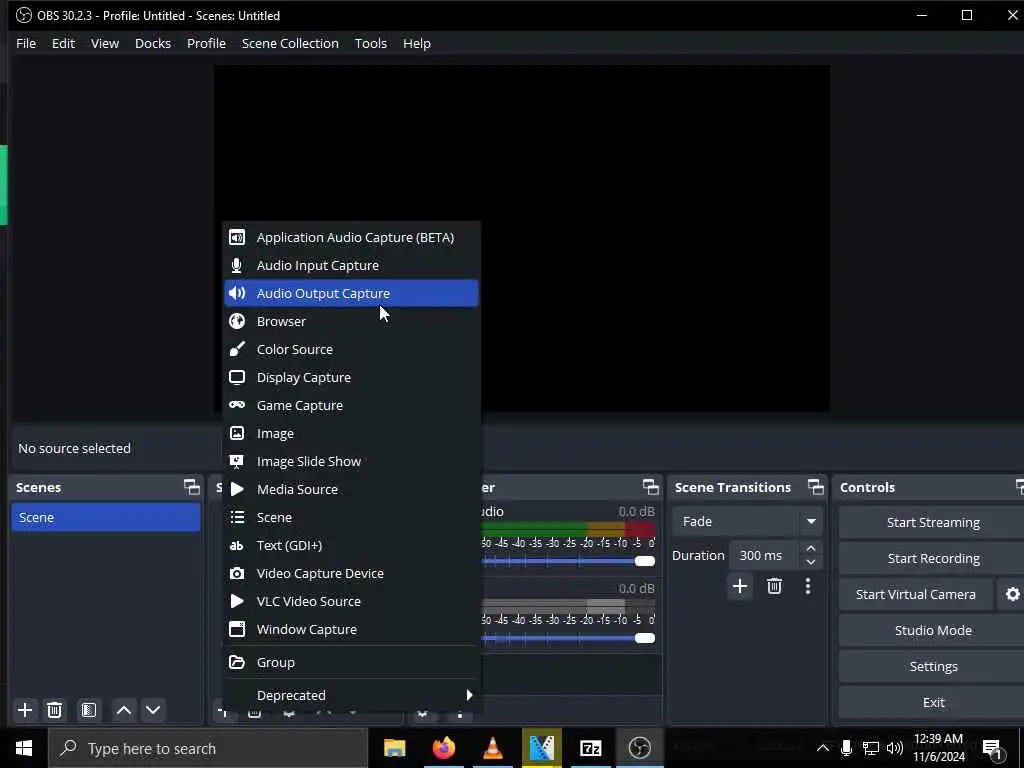Screen dimensions: 1024x768
Task: Open the Edit menu
Action: [63, 43]
